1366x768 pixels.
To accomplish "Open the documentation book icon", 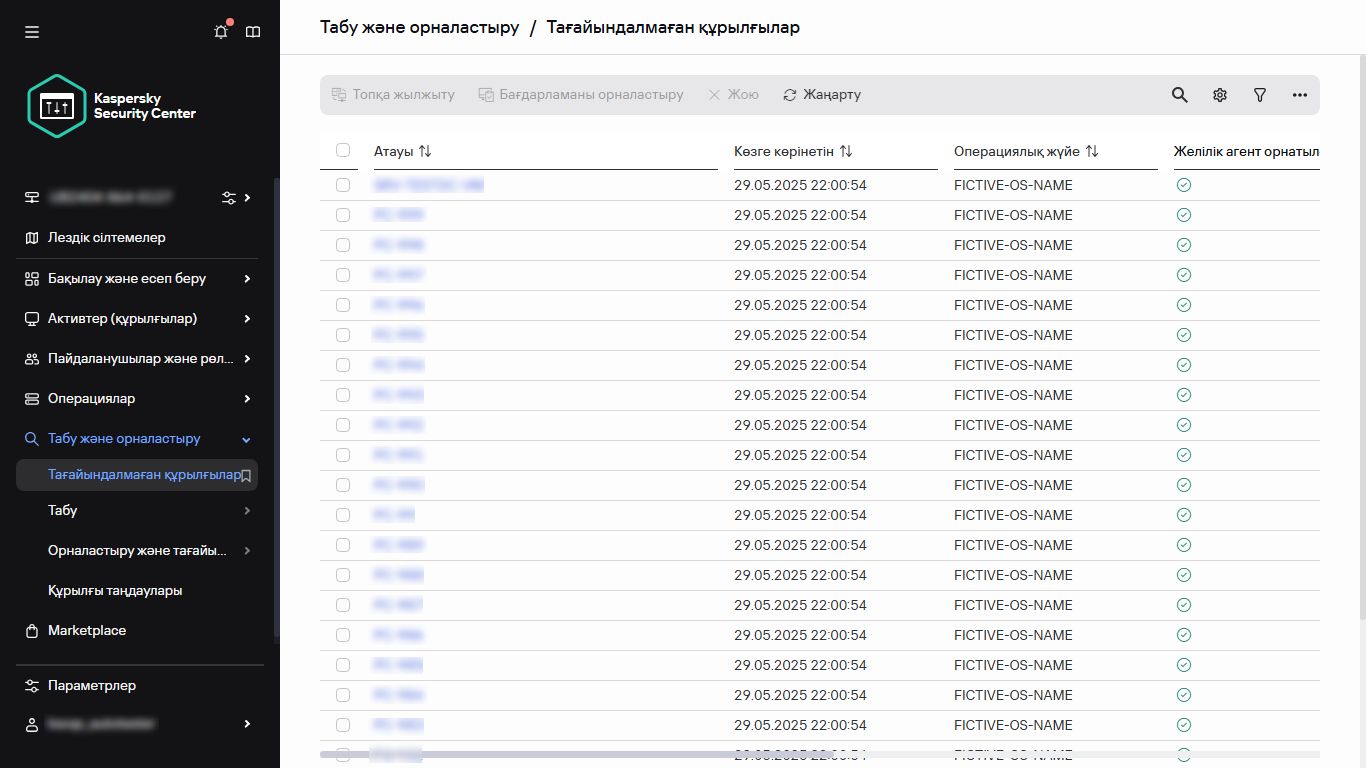I will [253, 32].
